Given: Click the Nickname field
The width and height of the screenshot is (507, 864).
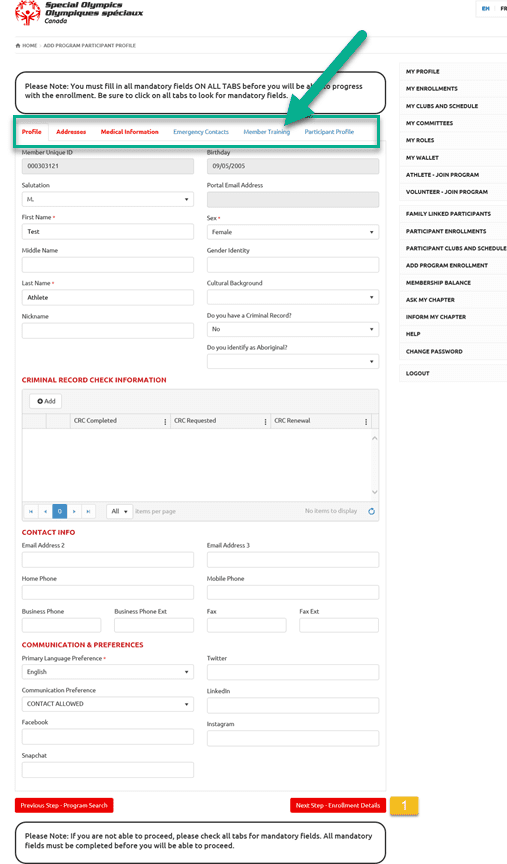Looking at the screenshot, I should (x=108, y=331).
